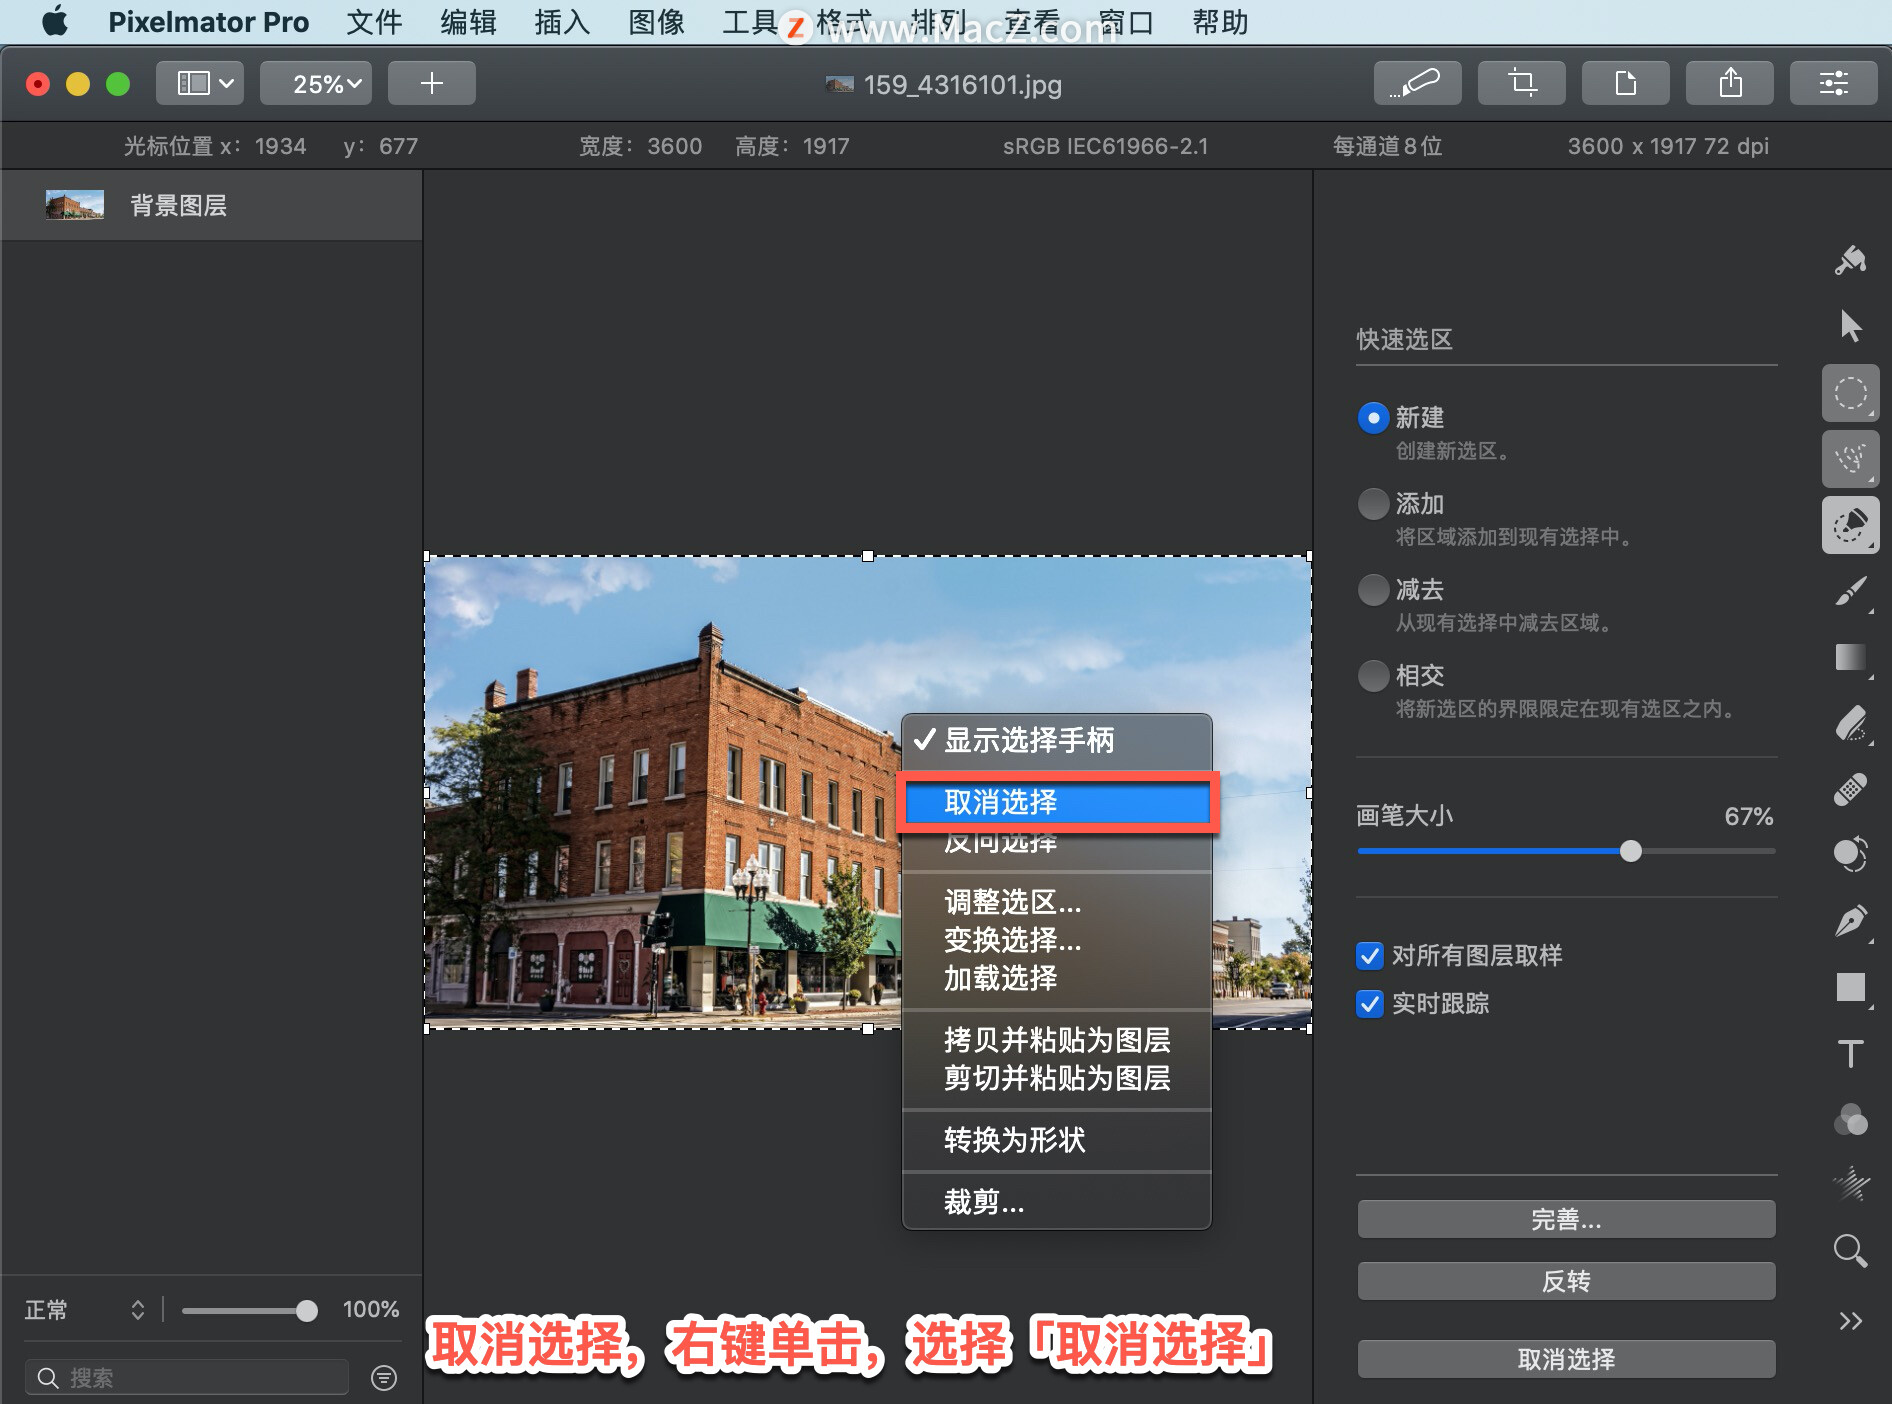The height and width of the screenshot is (1404, 1892).
Task: Select the Paint brush tool
Action: tap(1850, 593)
